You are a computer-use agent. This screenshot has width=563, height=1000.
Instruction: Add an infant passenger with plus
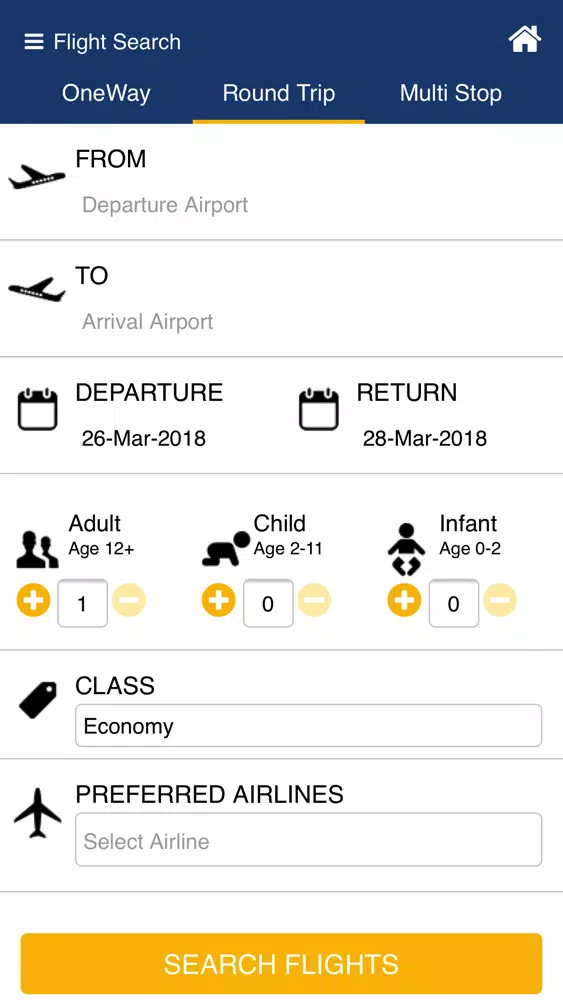[x=404, y=600]
